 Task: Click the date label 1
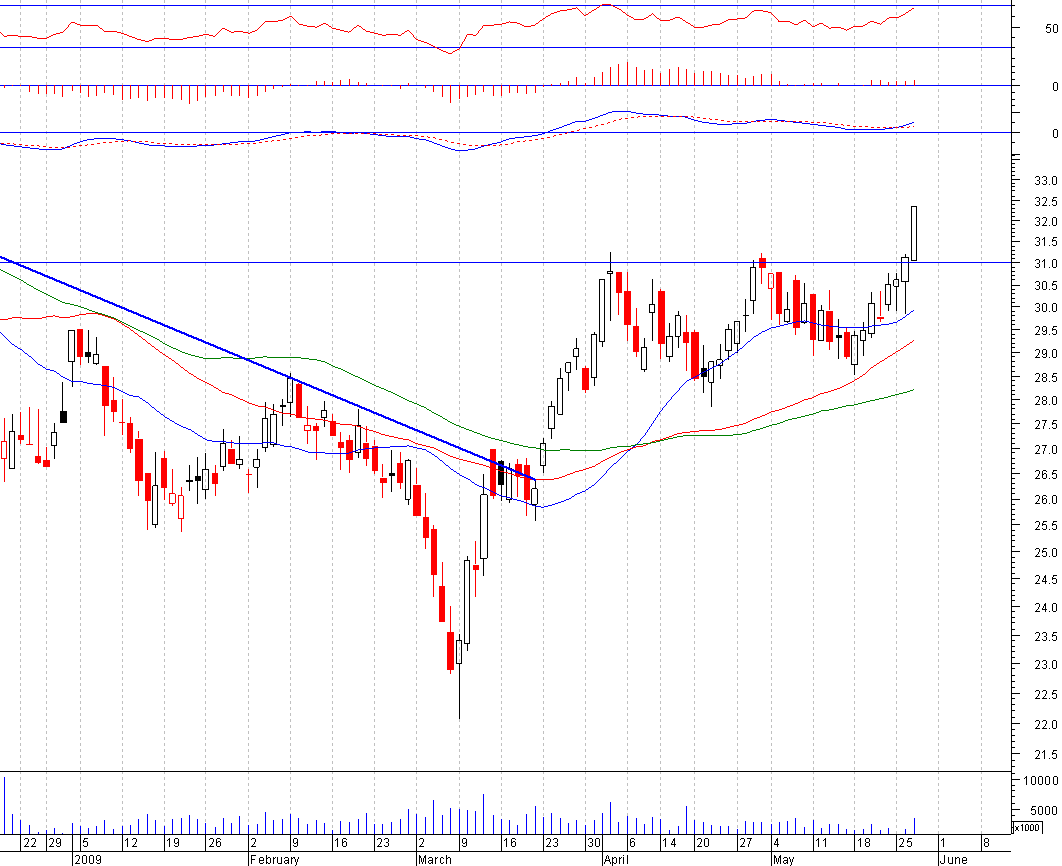pos(943,843)
